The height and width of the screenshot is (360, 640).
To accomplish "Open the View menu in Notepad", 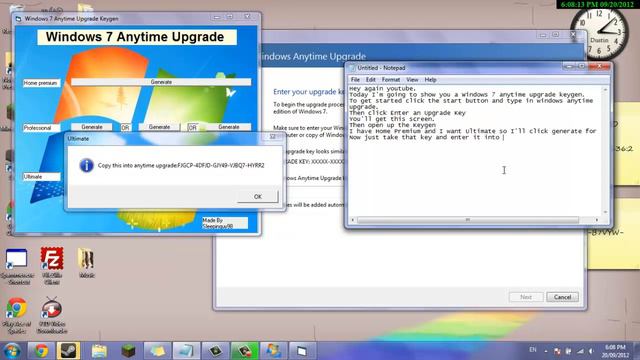I will tap(412, 80).
